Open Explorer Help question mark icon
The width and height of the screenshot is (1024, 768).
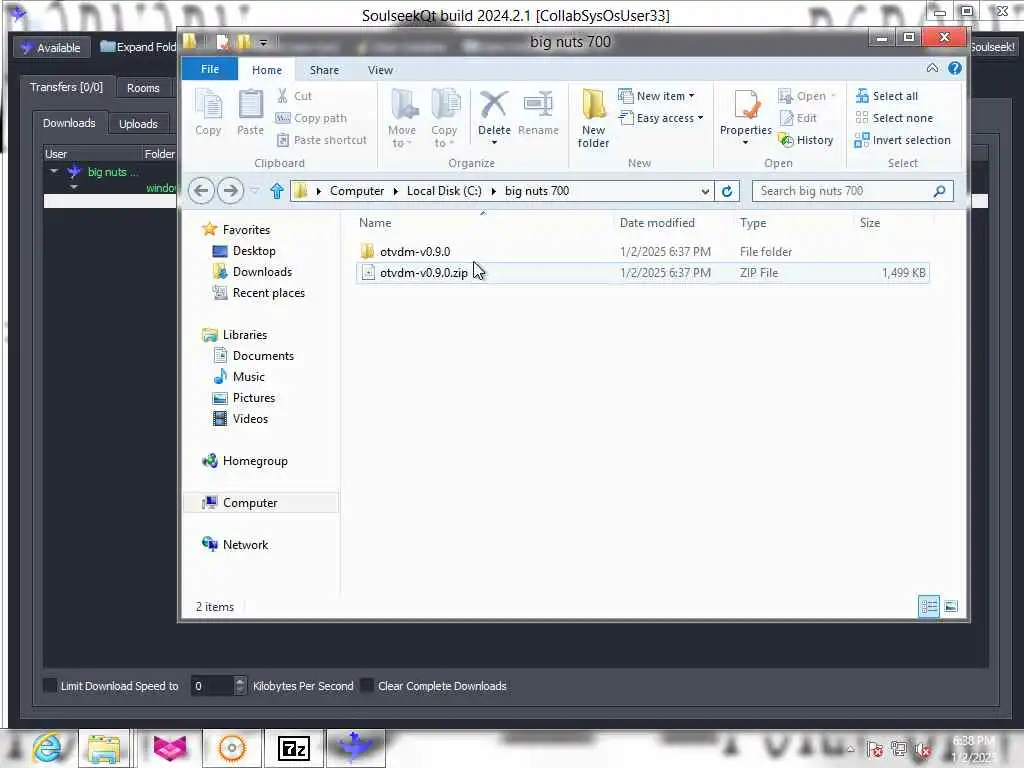955,68
